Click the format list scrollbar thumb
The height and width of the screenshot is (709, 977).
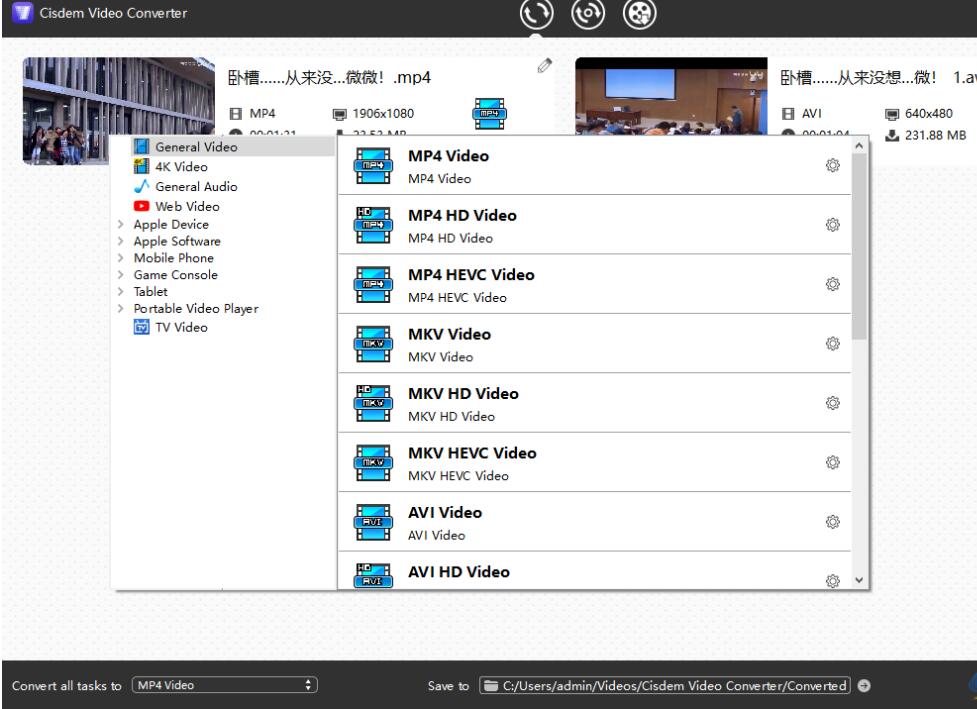click(x=859, y=247)
